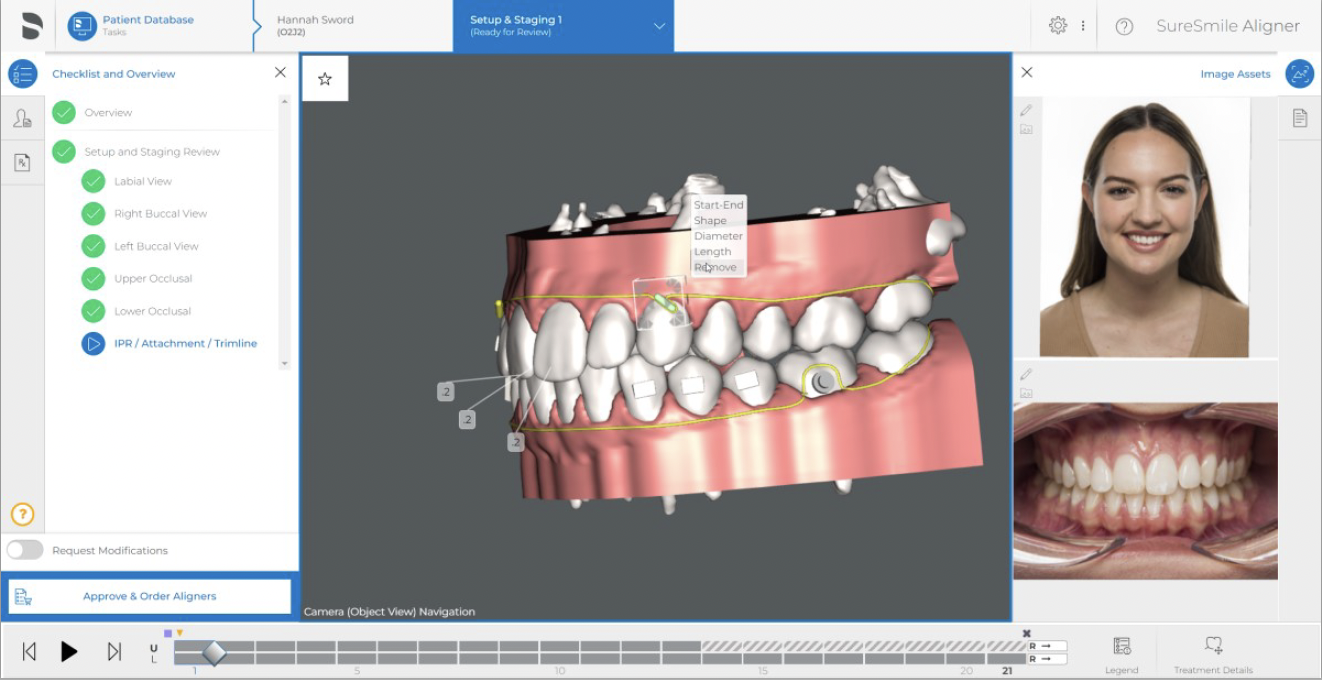Open the Checklist and Overview panel icon
The image size is (1322, 680).
22,74
